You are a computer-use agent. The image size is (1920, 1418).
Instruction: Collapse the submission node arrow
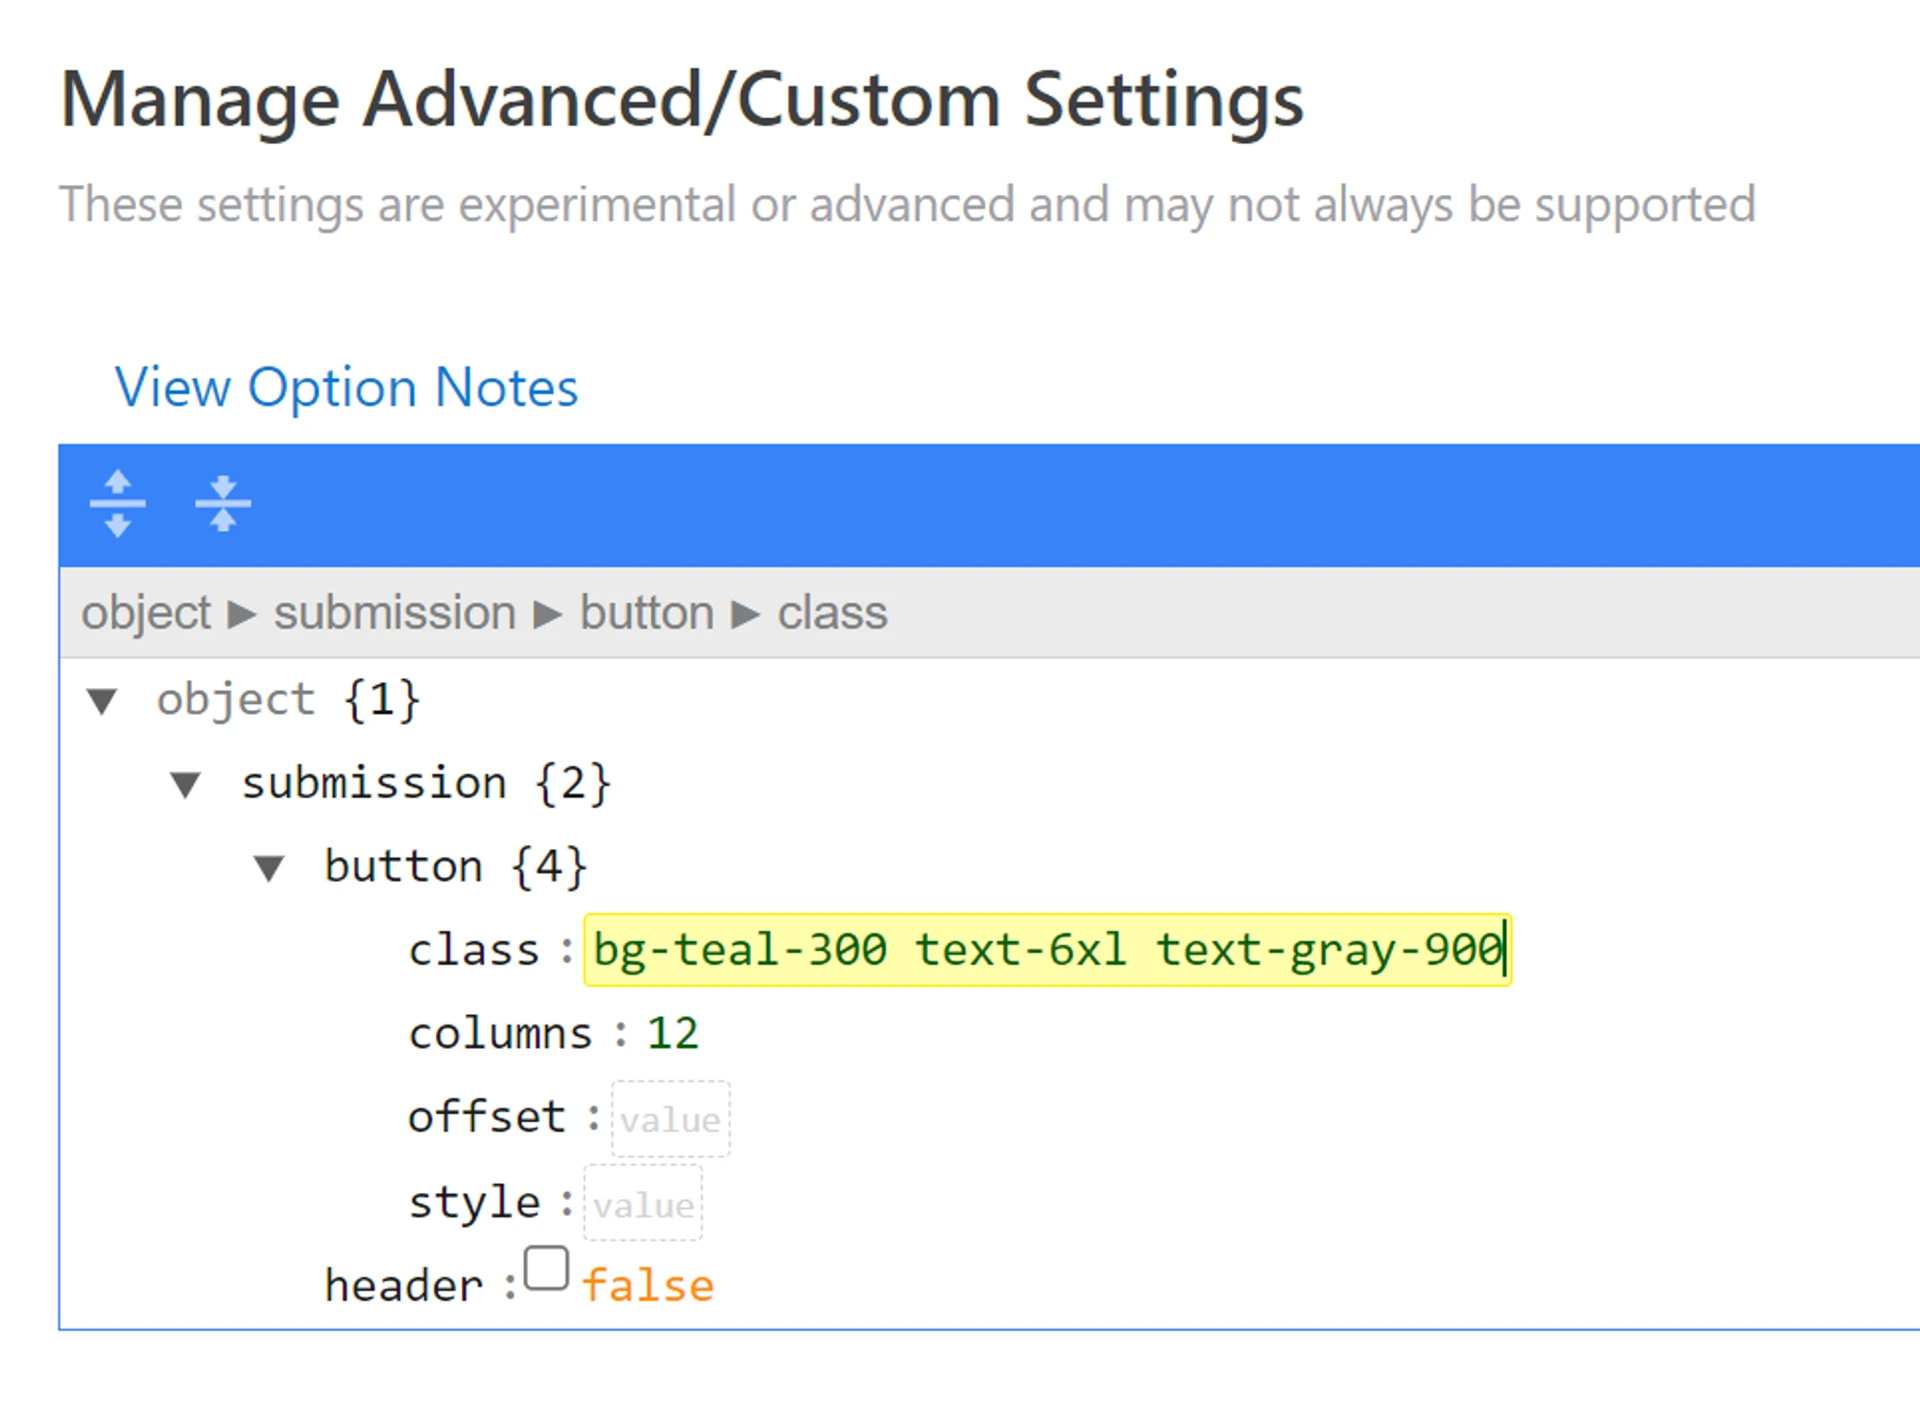point(186,784)
